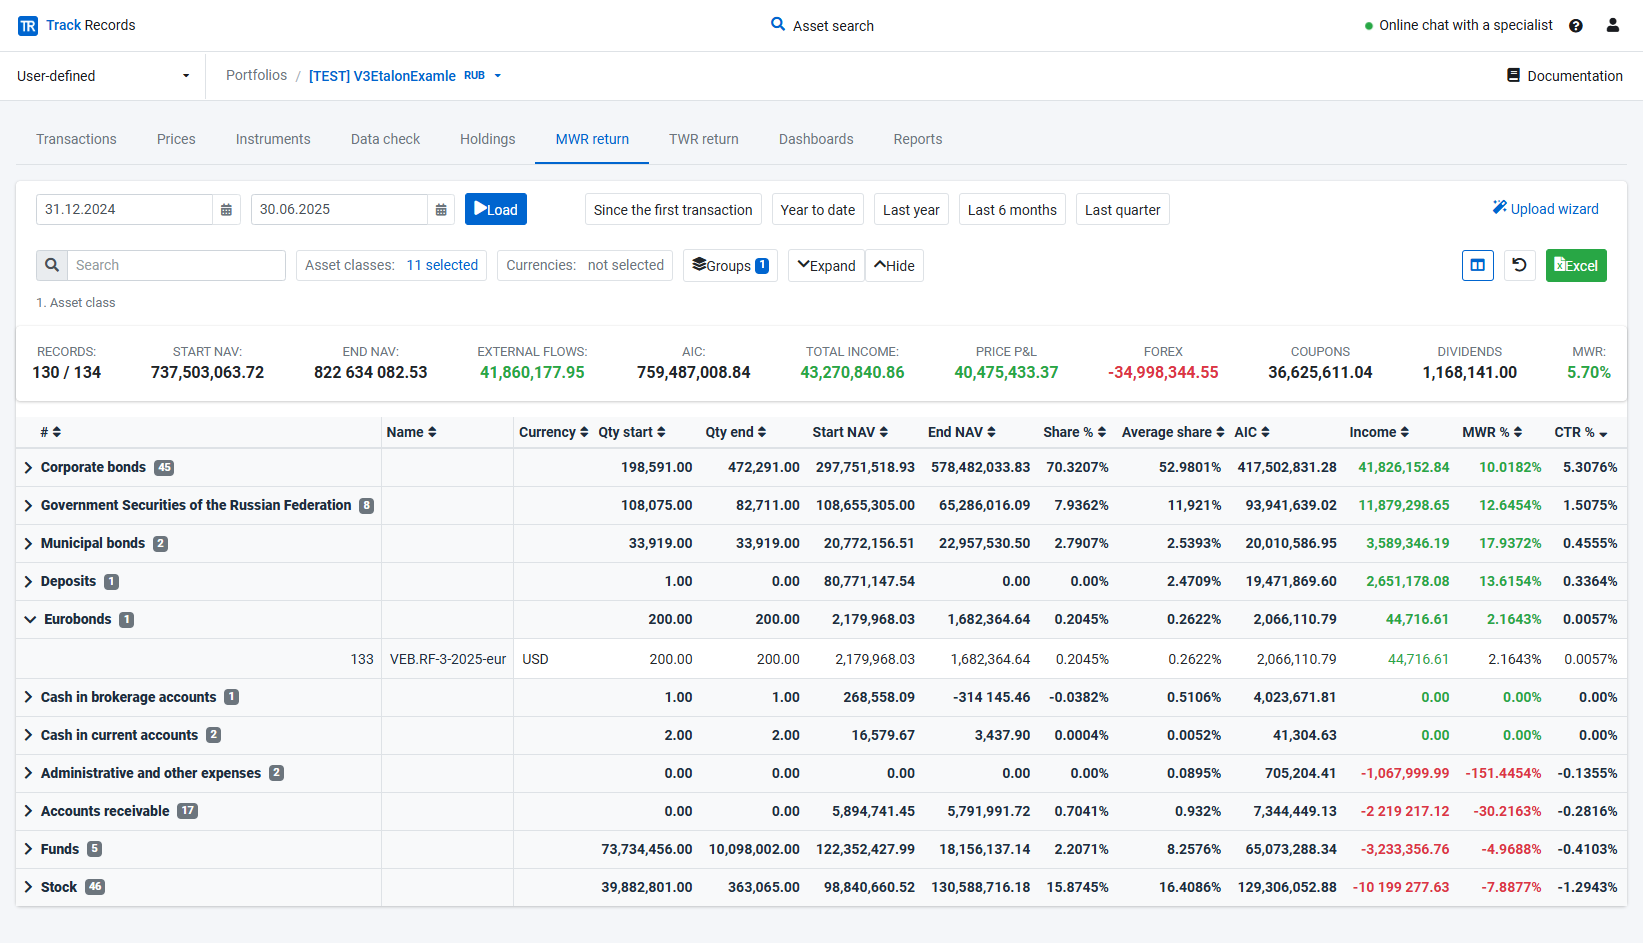
Task: Open the User-defined dropdown
Action: (x=103, y=76)
